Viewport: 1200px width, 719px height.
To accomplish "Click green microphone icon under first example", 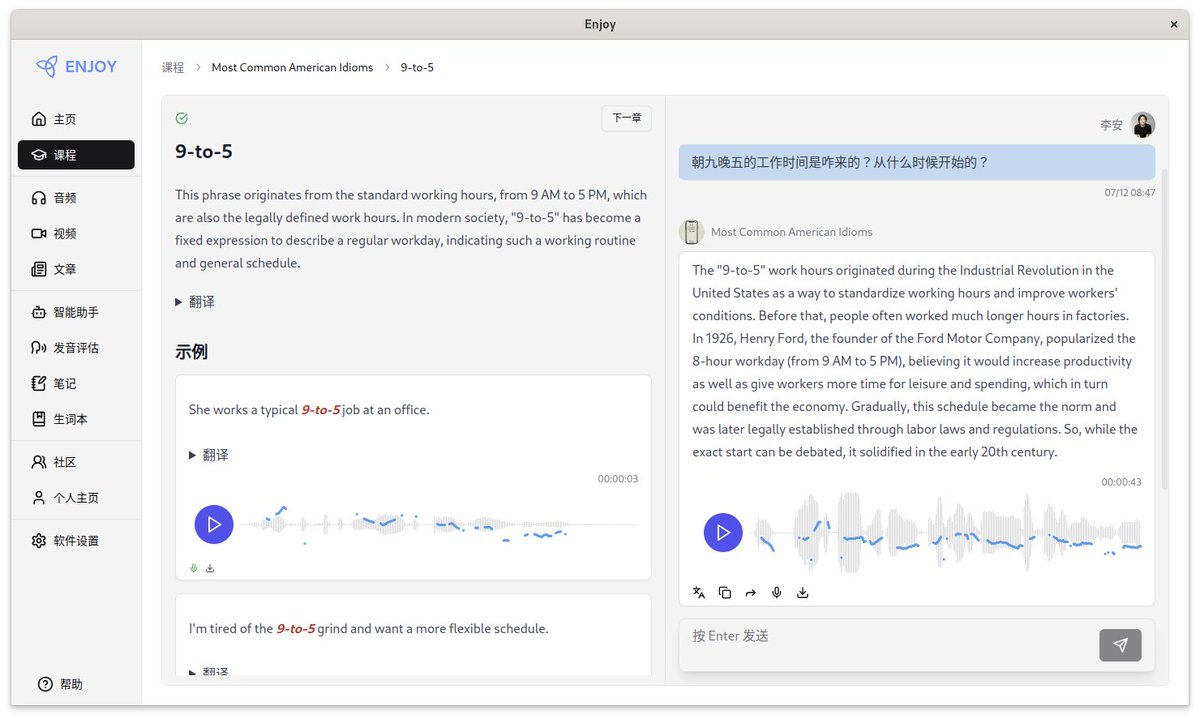I will click(x=194, y=568).
